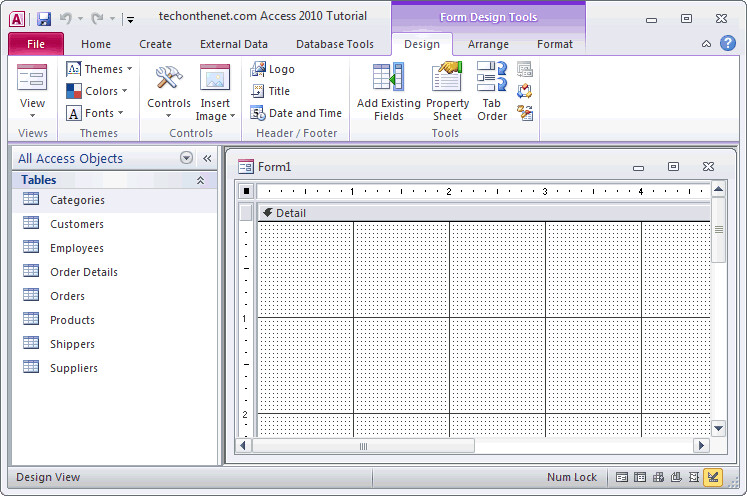Switch to PivotTable View from status bar

point(658,477)
